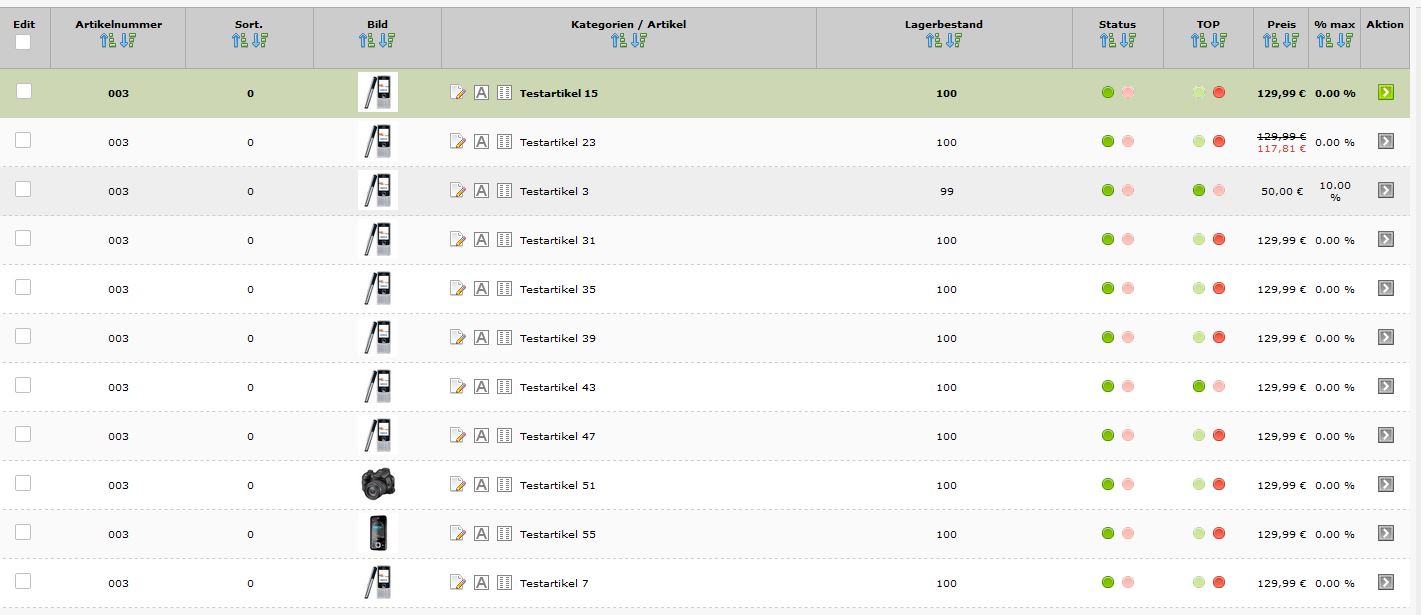Open the Aktion arrow in Testartikel 7 row
The height and width of the screenshot is (615, 1421).
click(x=1385, y=583)
